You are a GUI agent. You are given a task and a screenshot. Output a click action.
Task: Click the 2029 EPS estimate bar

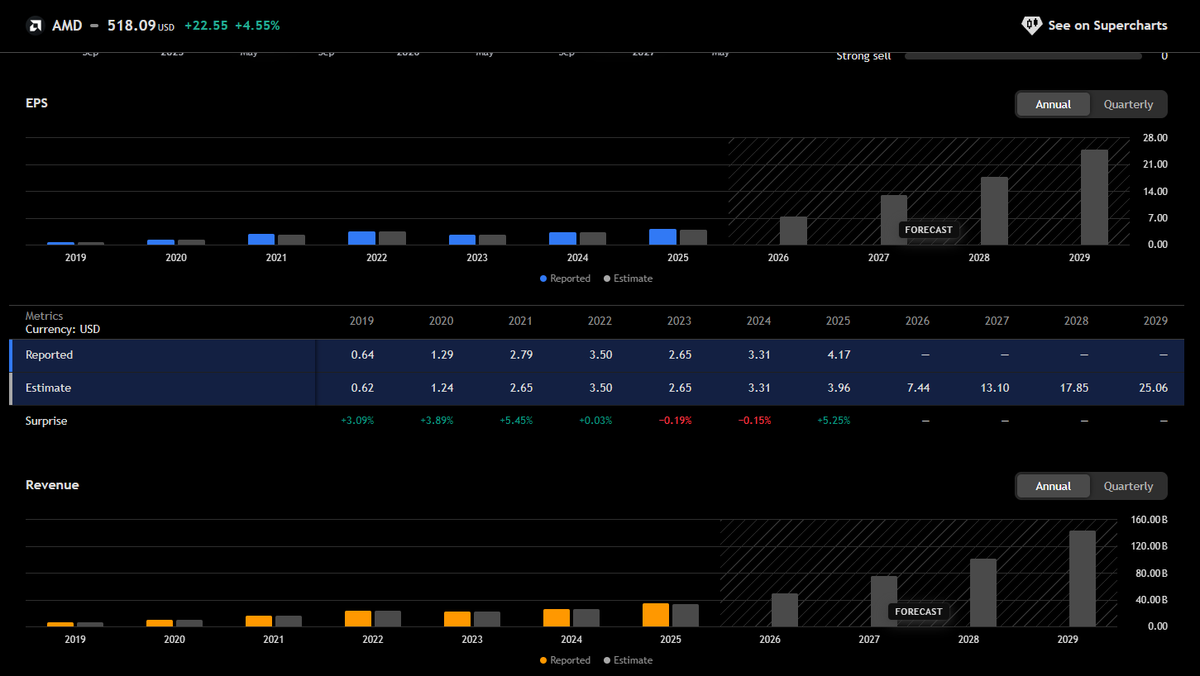(1094, 197)
